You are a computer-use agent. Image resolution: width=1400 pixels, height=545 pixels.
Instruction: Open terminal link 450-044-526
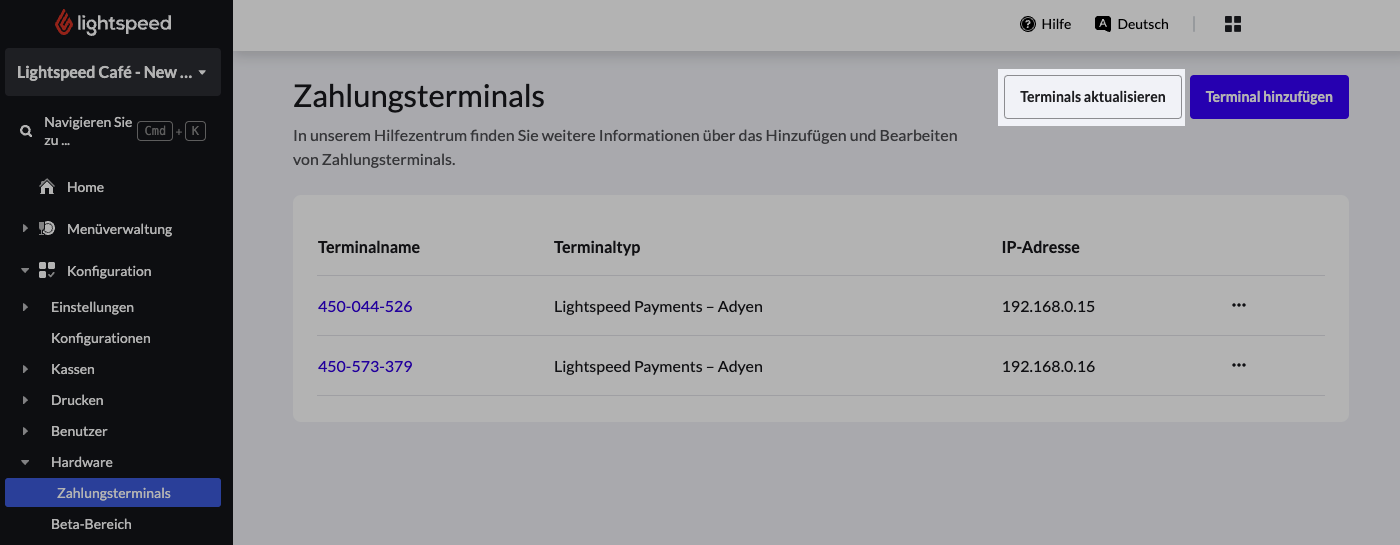pyautogui.click(x=365, y=306)
